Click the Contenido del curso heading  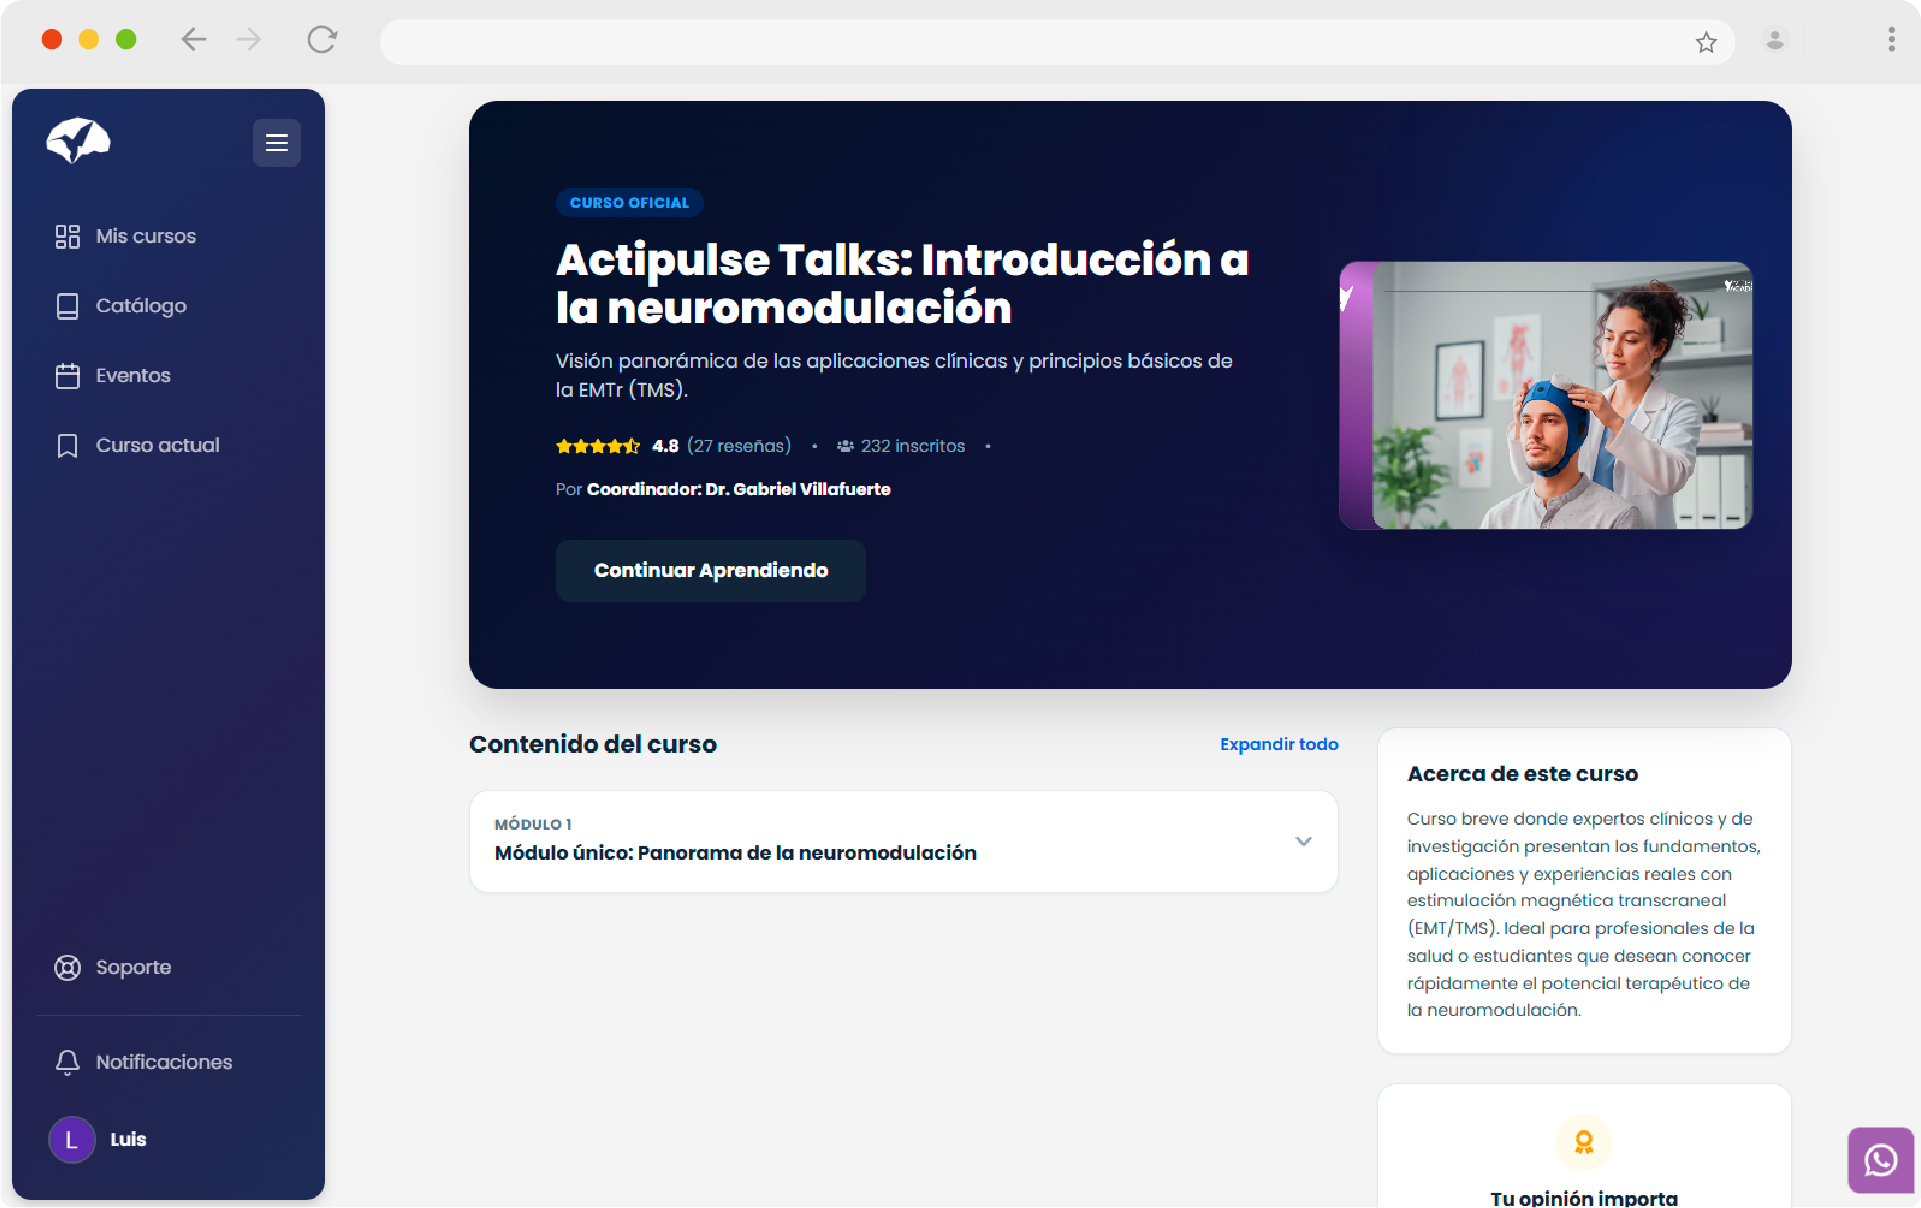click(x=593, y=744)
